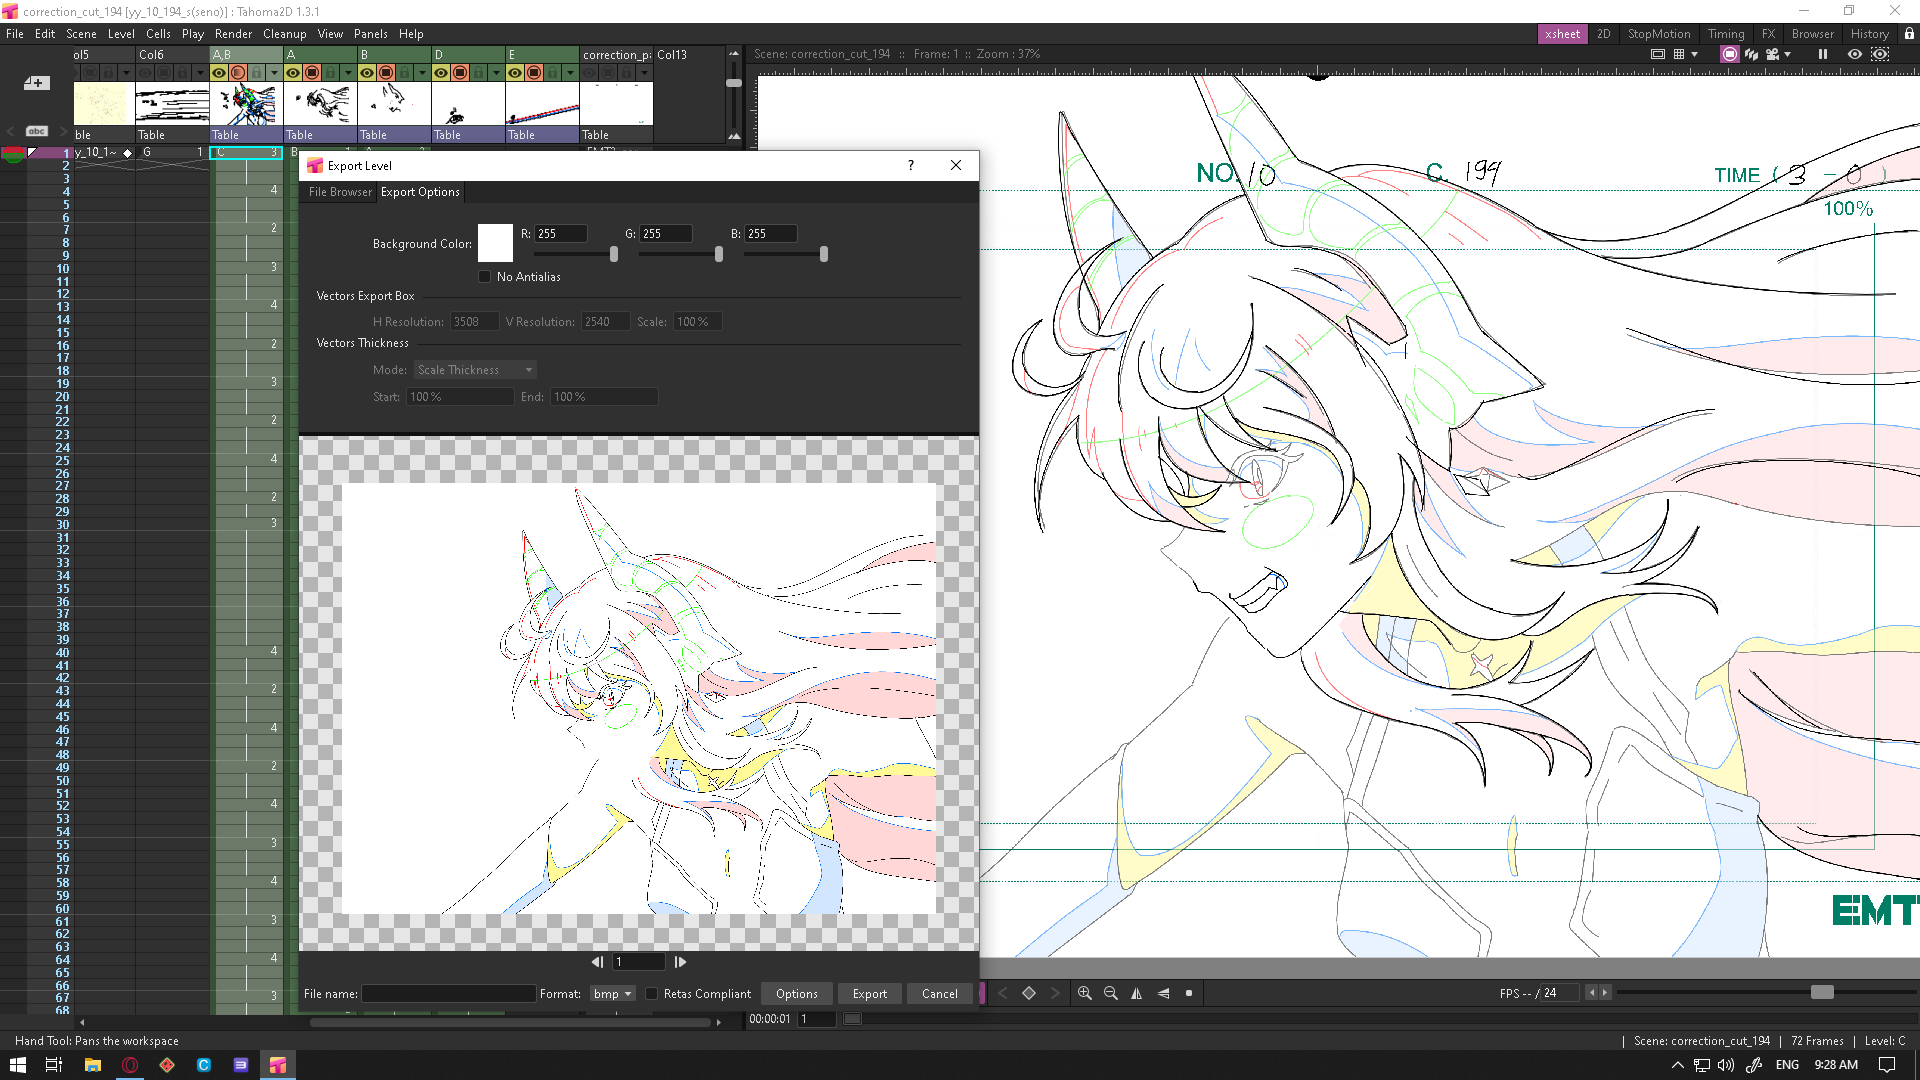Open column B dropdown arrow in xsheet
Screen dimensions: 1920x1080
point(422,72)
